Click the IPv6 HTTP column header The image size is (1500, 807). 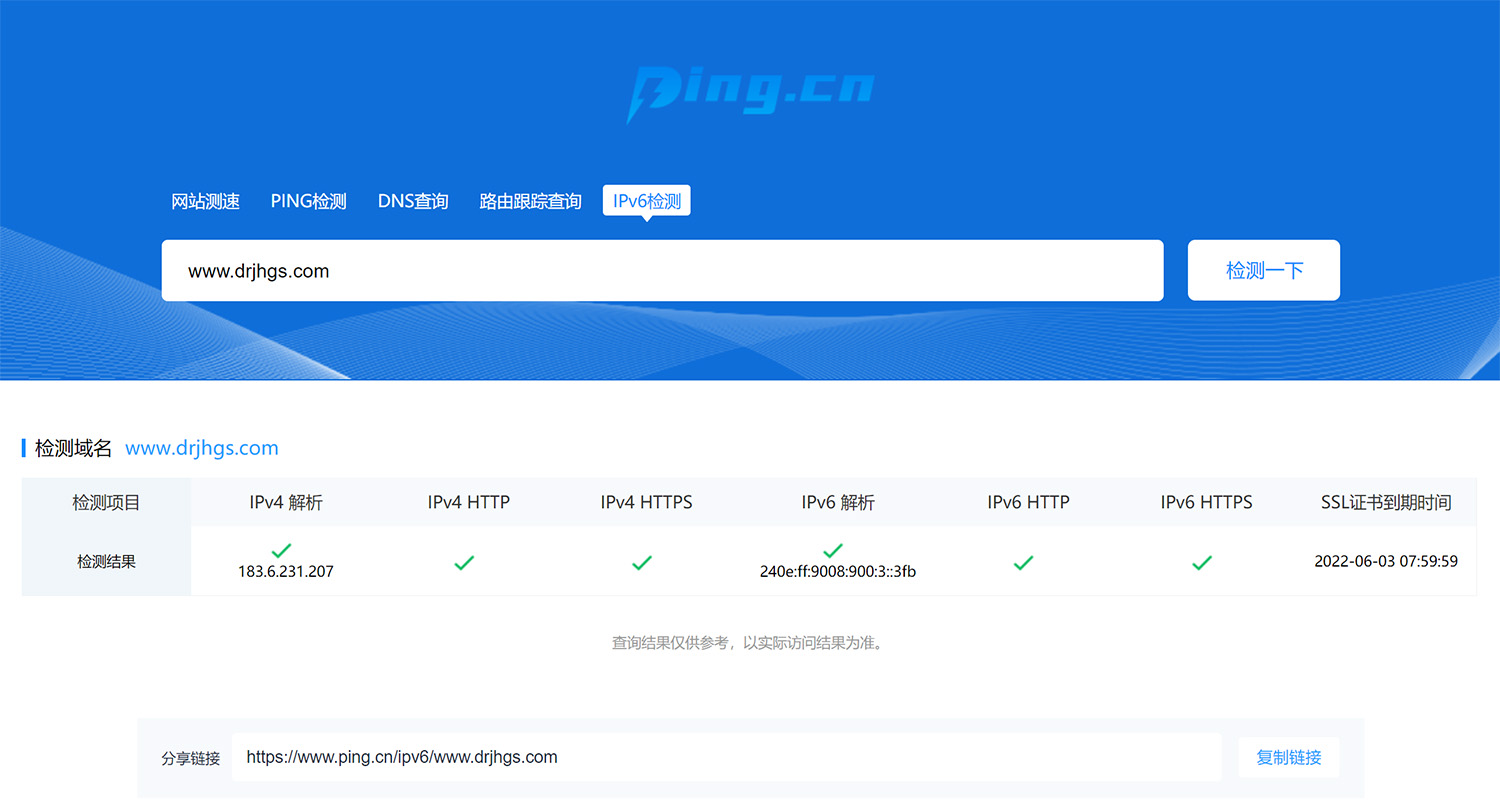(x=1028, y=502)
